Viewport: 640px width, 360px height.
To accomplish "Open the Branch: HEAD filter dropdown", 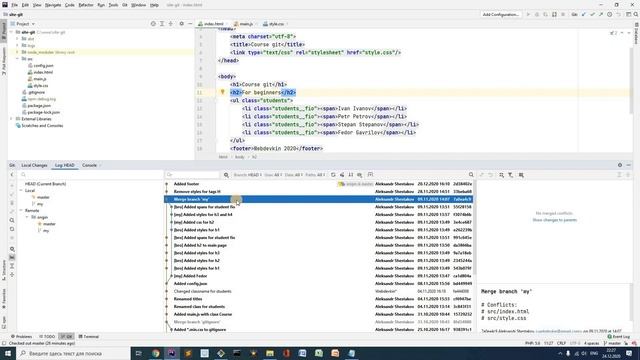I will pos(248,175).
